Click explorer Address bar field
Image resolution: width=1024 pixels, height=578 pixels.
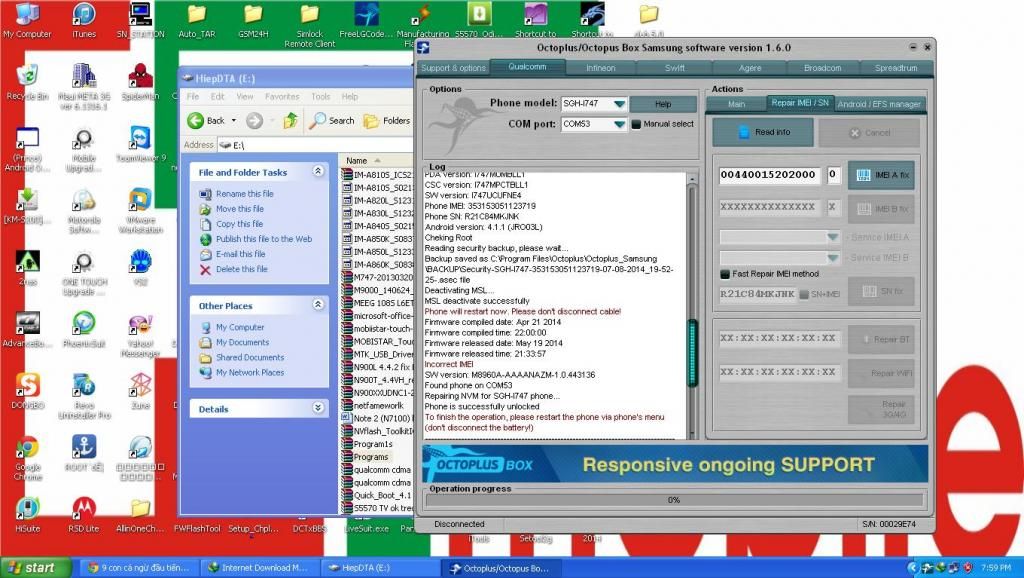[315, 145]
